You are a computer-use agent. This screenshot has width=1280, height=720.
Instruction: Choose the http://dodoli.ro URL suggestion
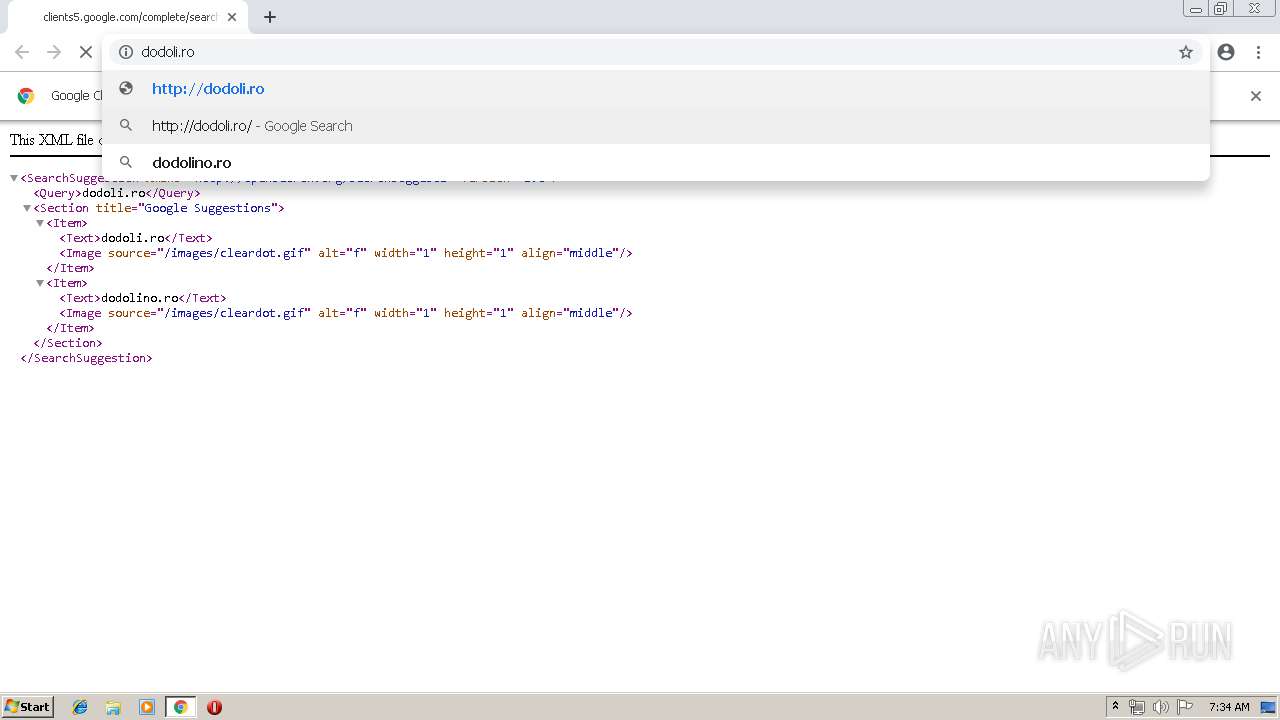[x=656, y=89]
